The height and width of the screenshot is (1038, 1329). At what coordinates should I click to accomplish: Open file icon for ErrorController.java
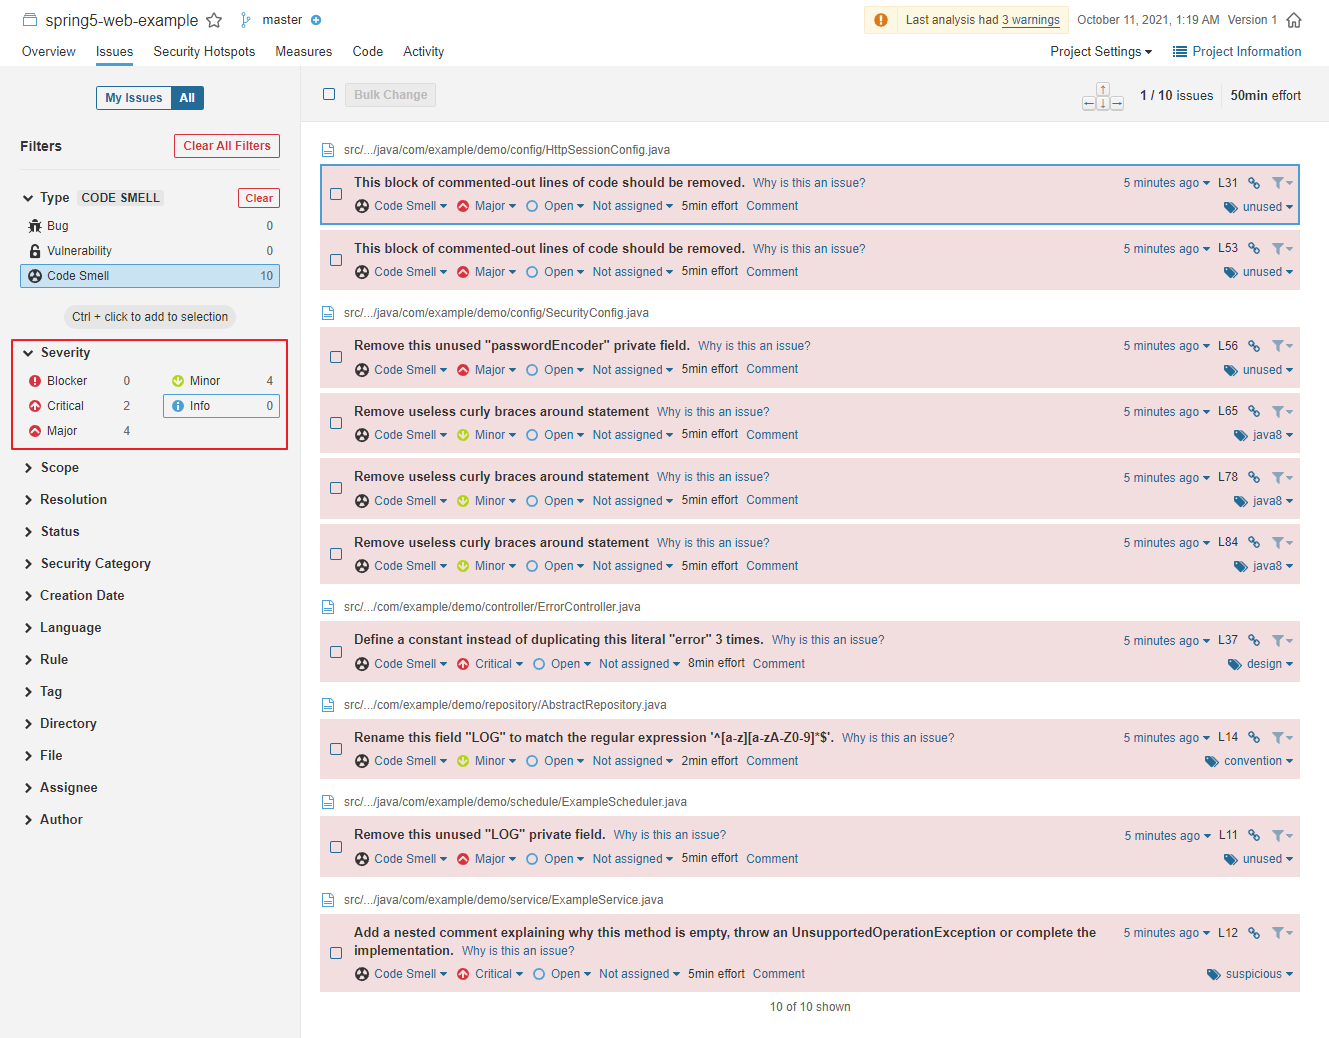328,607
